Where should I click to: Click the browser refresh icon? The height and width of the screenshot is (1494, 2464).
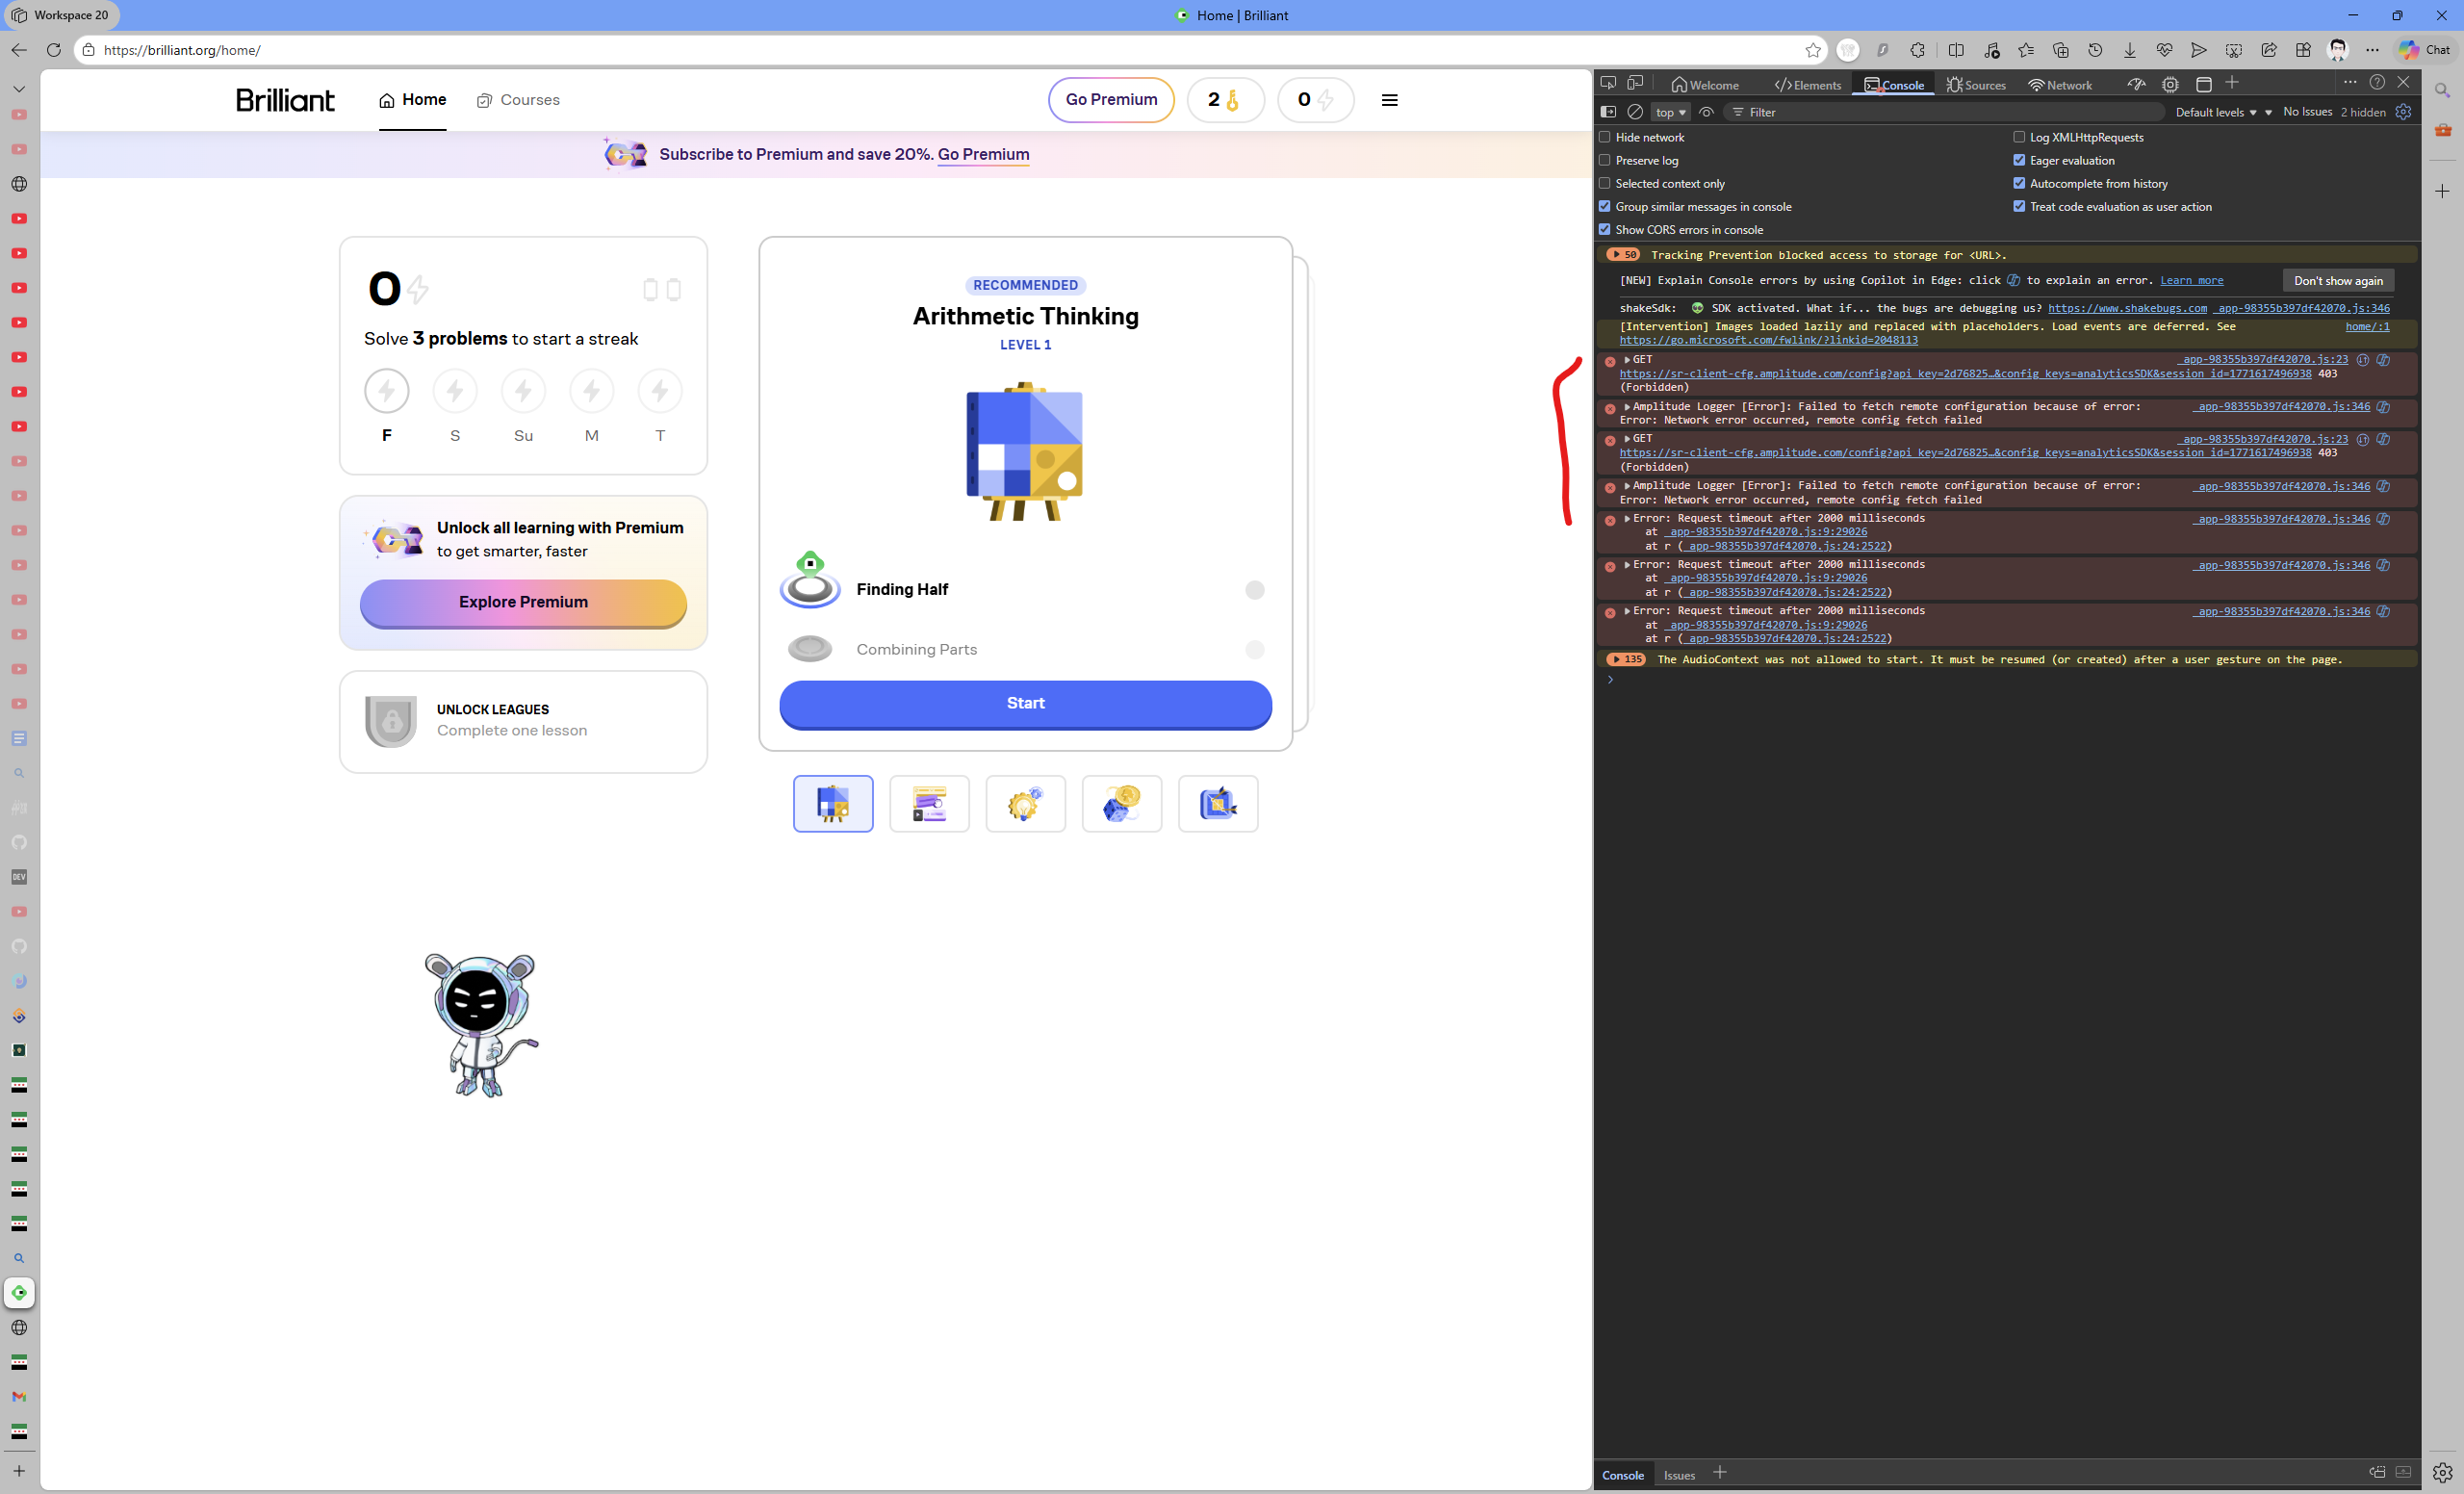tap(54, 50)
